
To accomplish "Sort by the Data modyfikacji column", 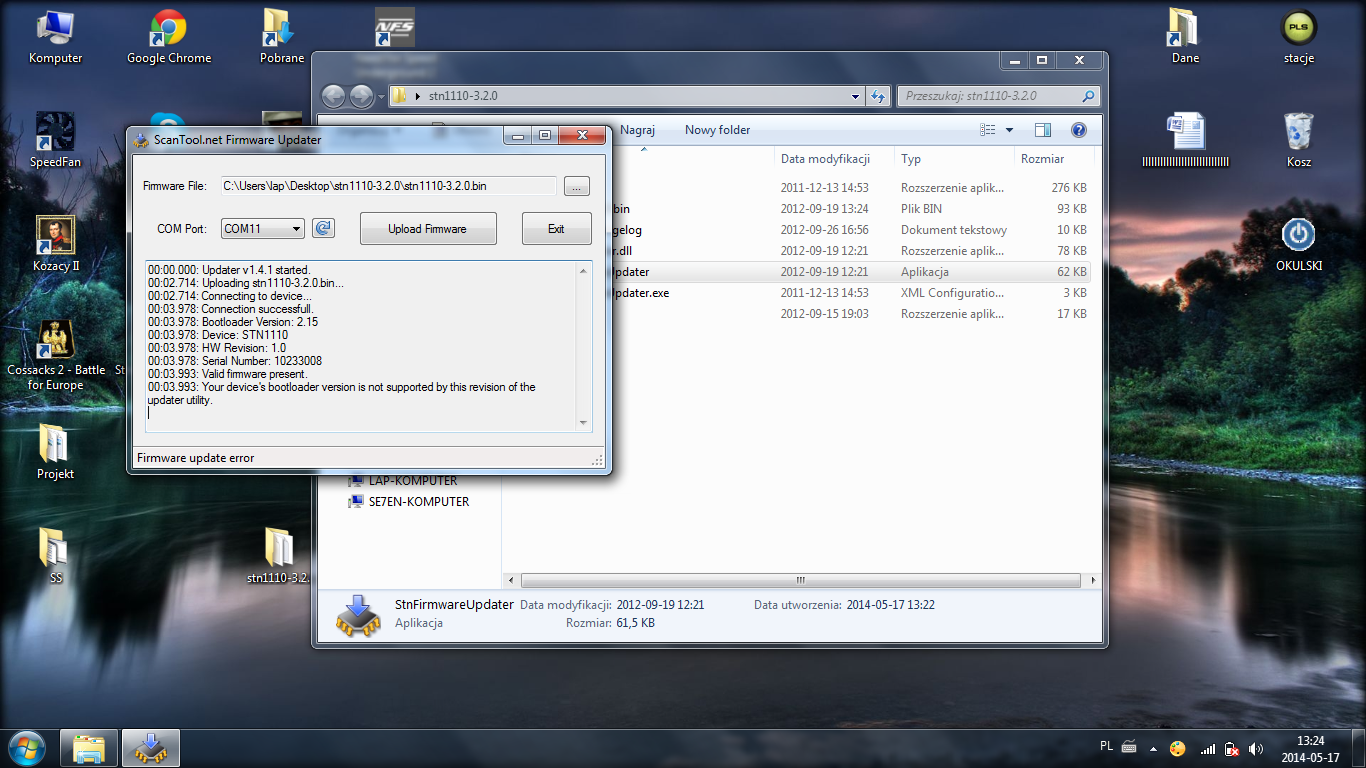I will coord(836,159).
